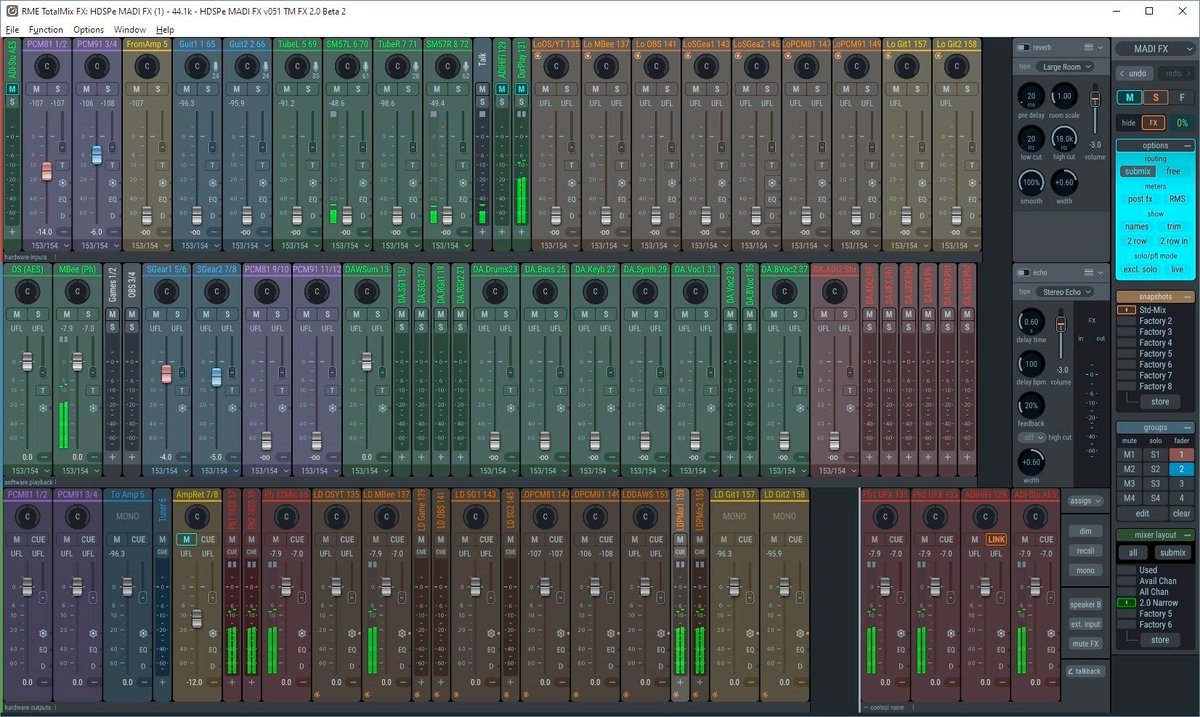
Task: Open settings gear on AmpRet 7/8 output channel
Action: point(213,633)
